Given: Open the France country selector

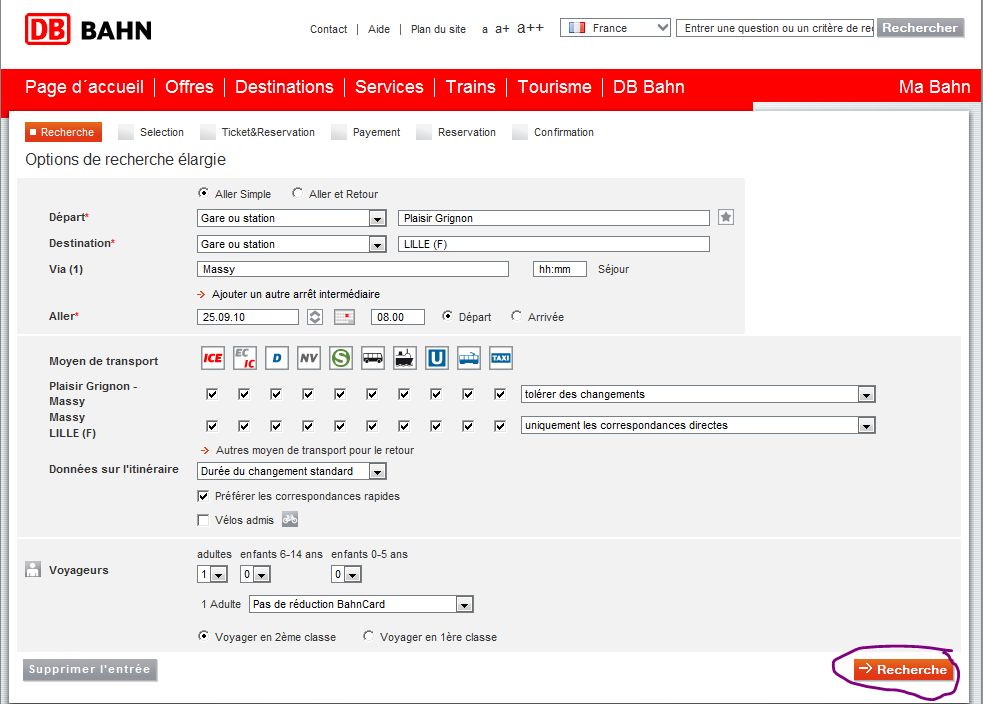Looking at the screenshot, I should 615,28.
